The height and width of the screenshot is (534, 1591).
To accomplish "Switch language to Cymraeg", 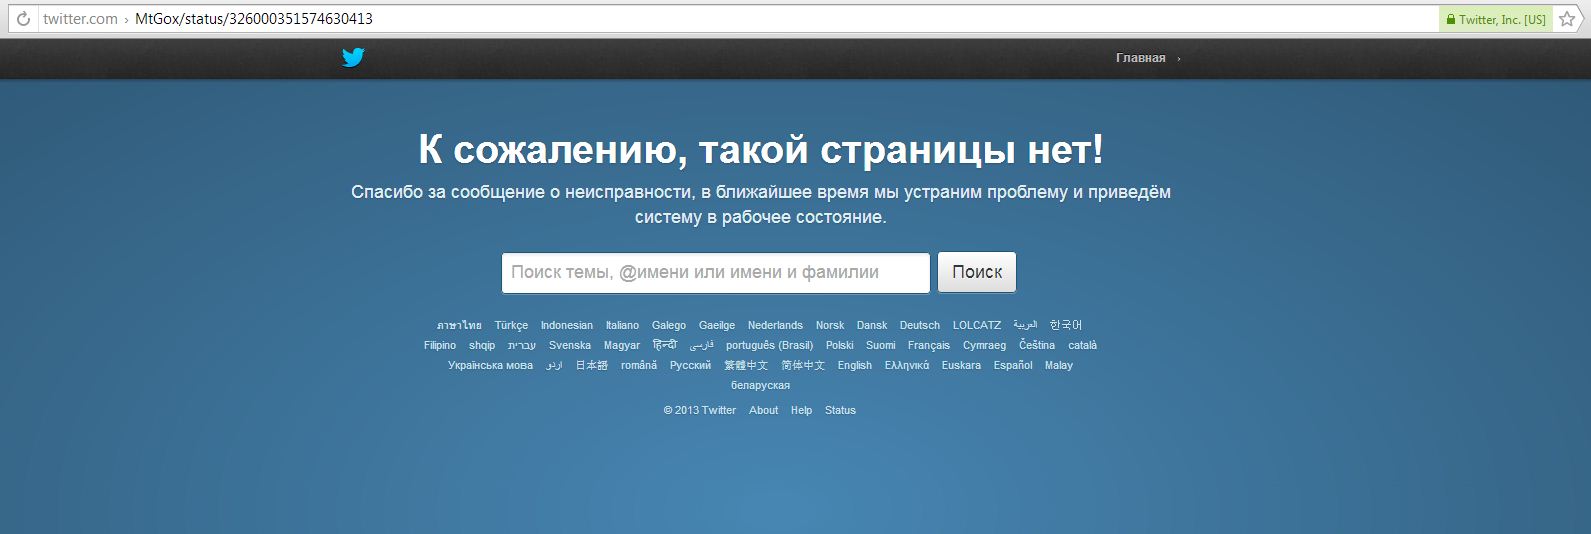I will (985, 345).
